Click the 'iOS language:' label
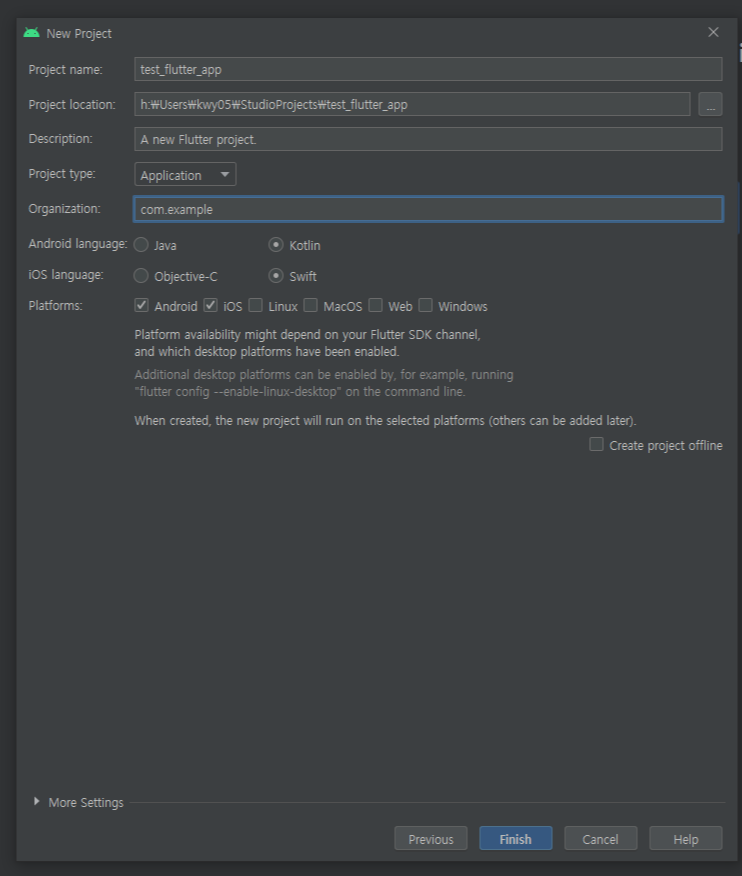 click(66, 275)
